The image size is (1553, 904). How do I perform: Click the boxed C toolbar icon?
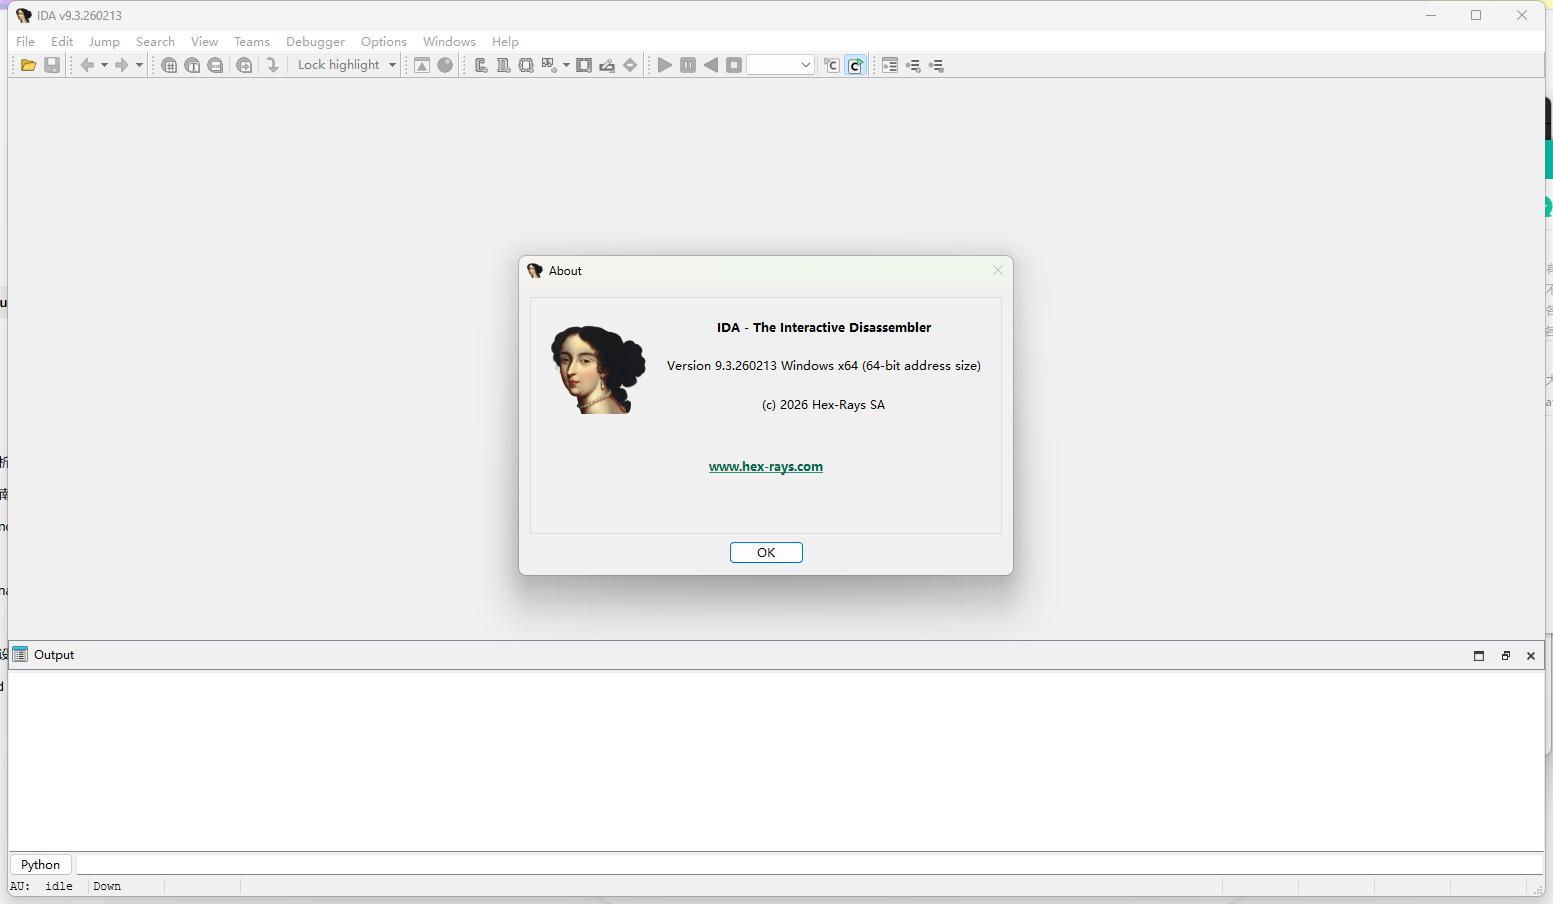coord(832,65)
